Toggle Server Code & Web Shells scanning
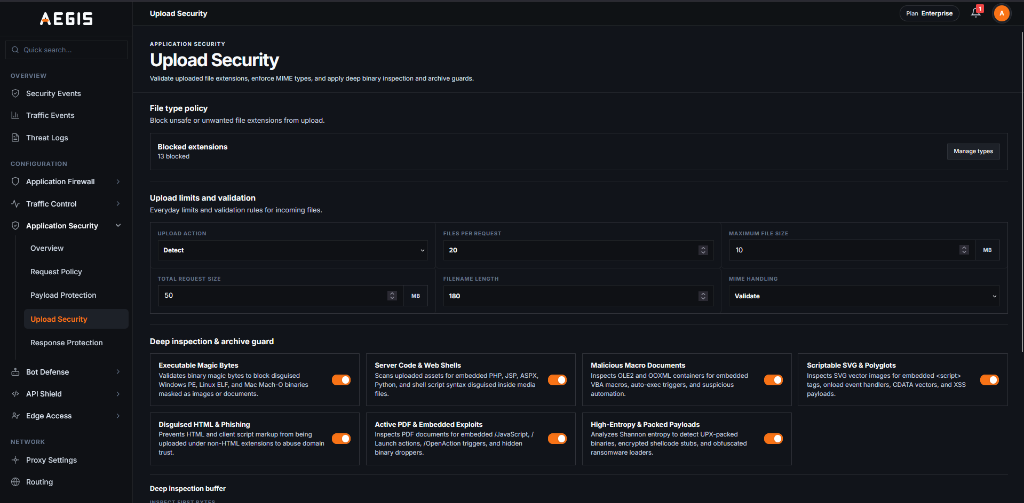The height and width of the screenshot is (503, 1024). (x=557, y=380)
